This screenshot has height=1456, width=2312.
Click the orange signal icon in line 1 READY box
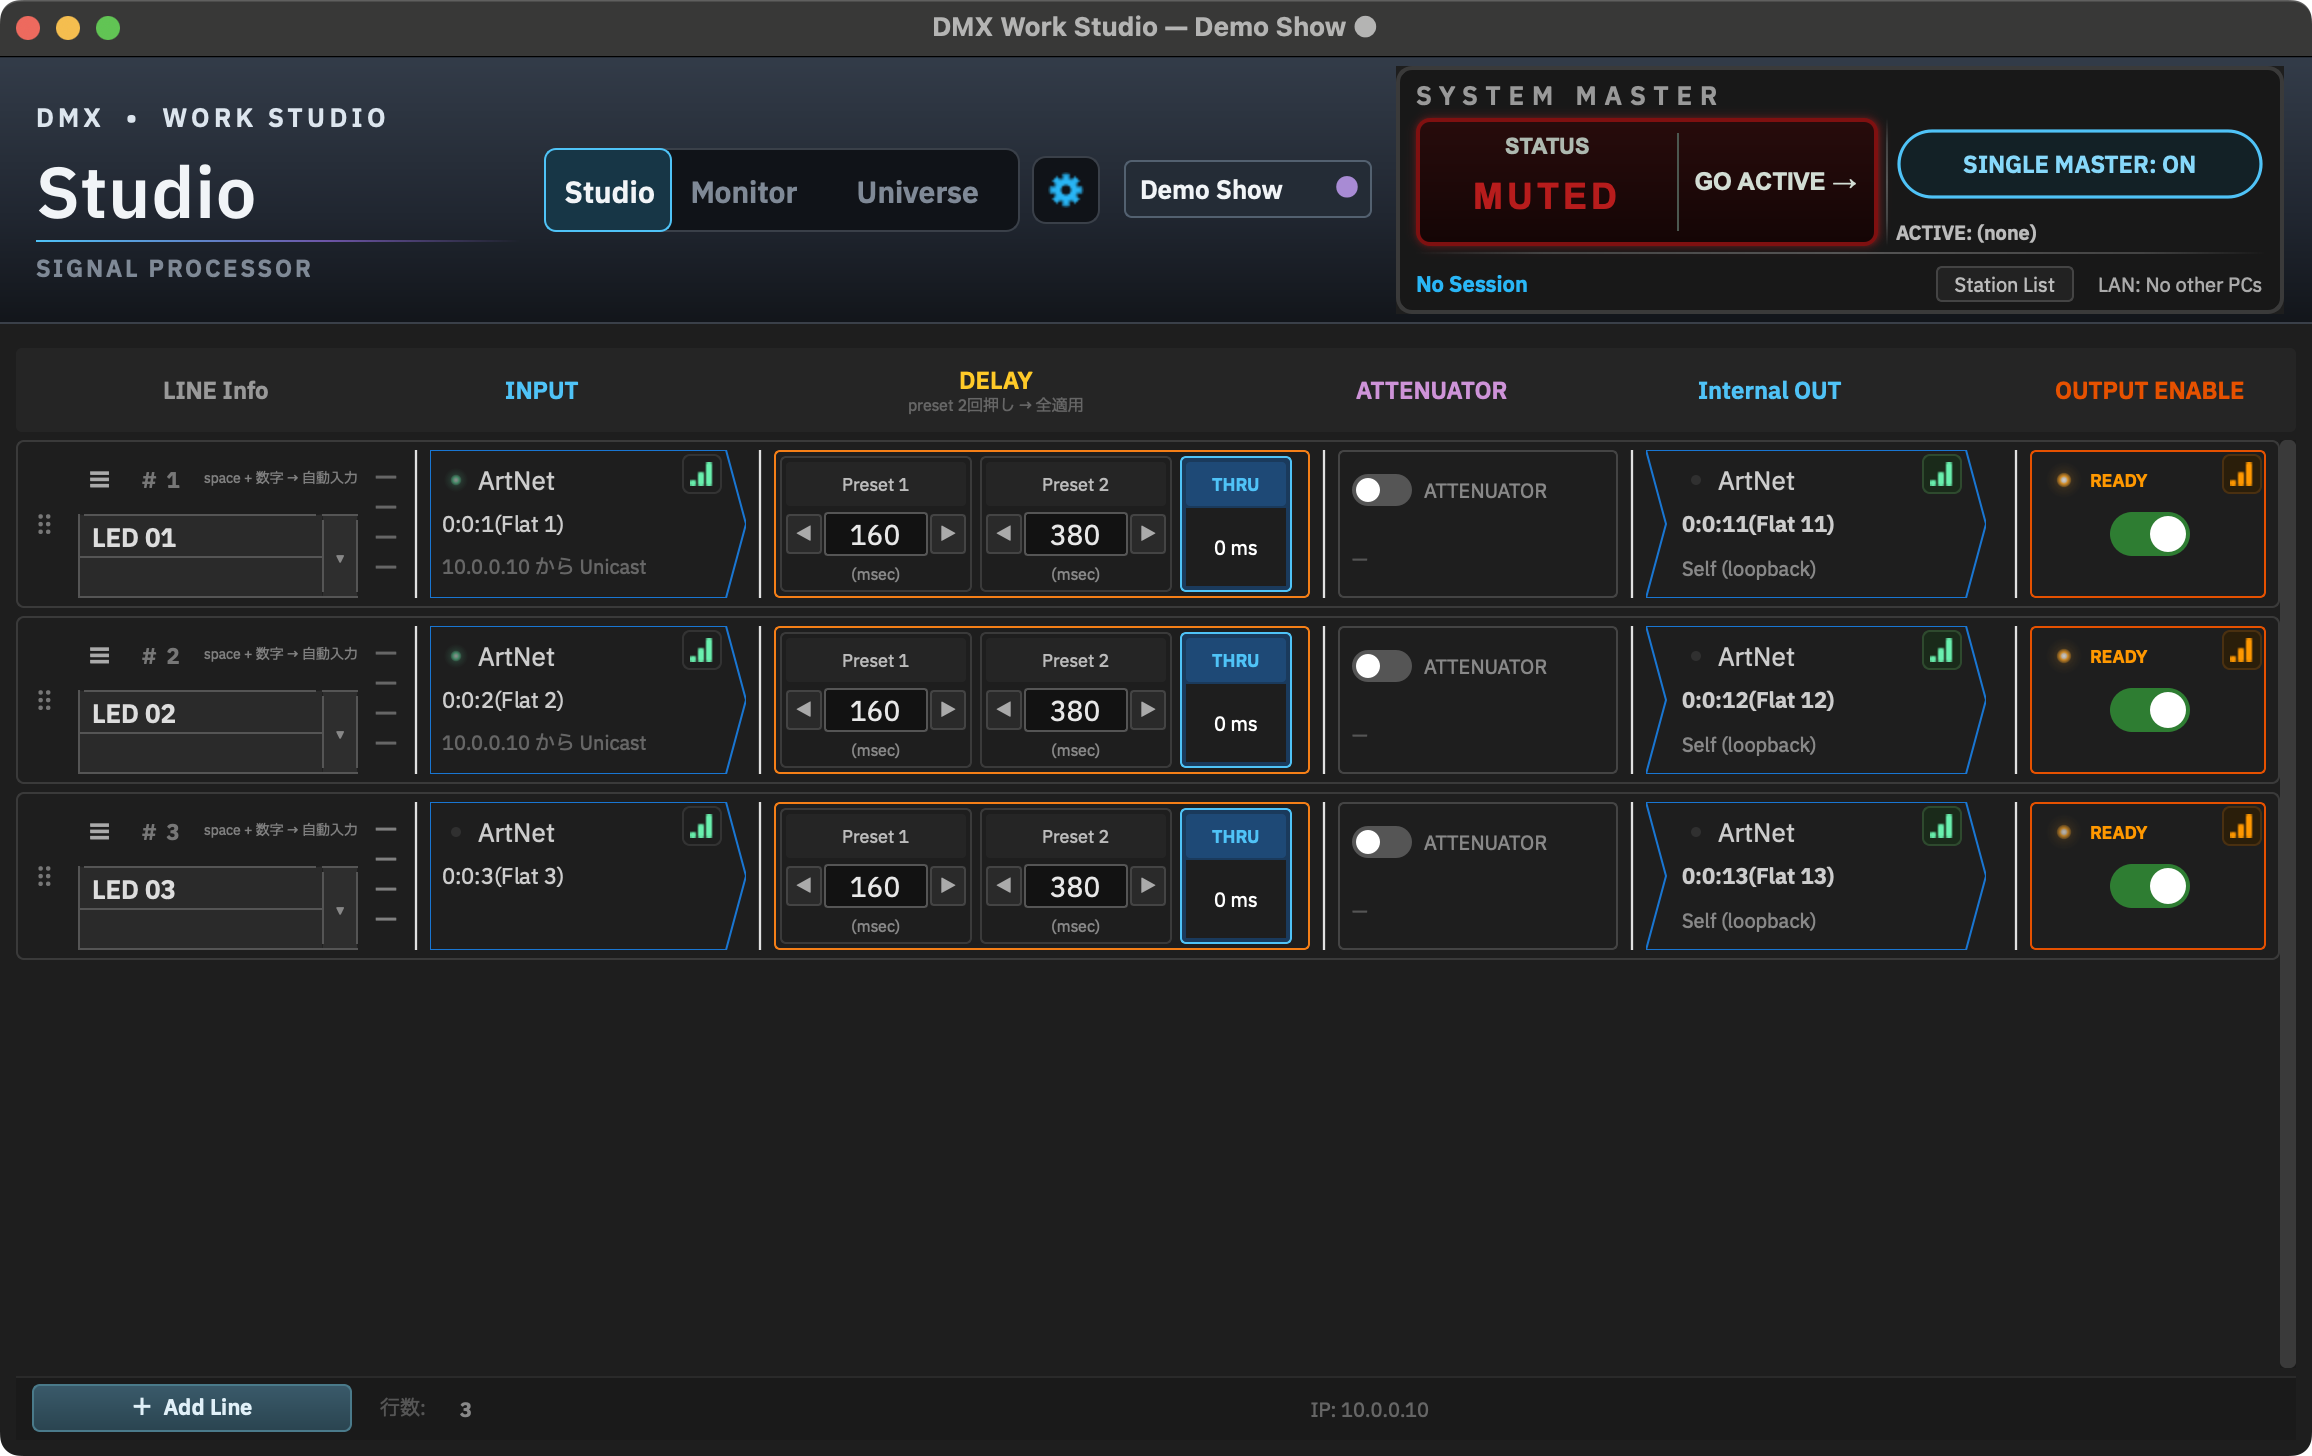click(2241, 475)
